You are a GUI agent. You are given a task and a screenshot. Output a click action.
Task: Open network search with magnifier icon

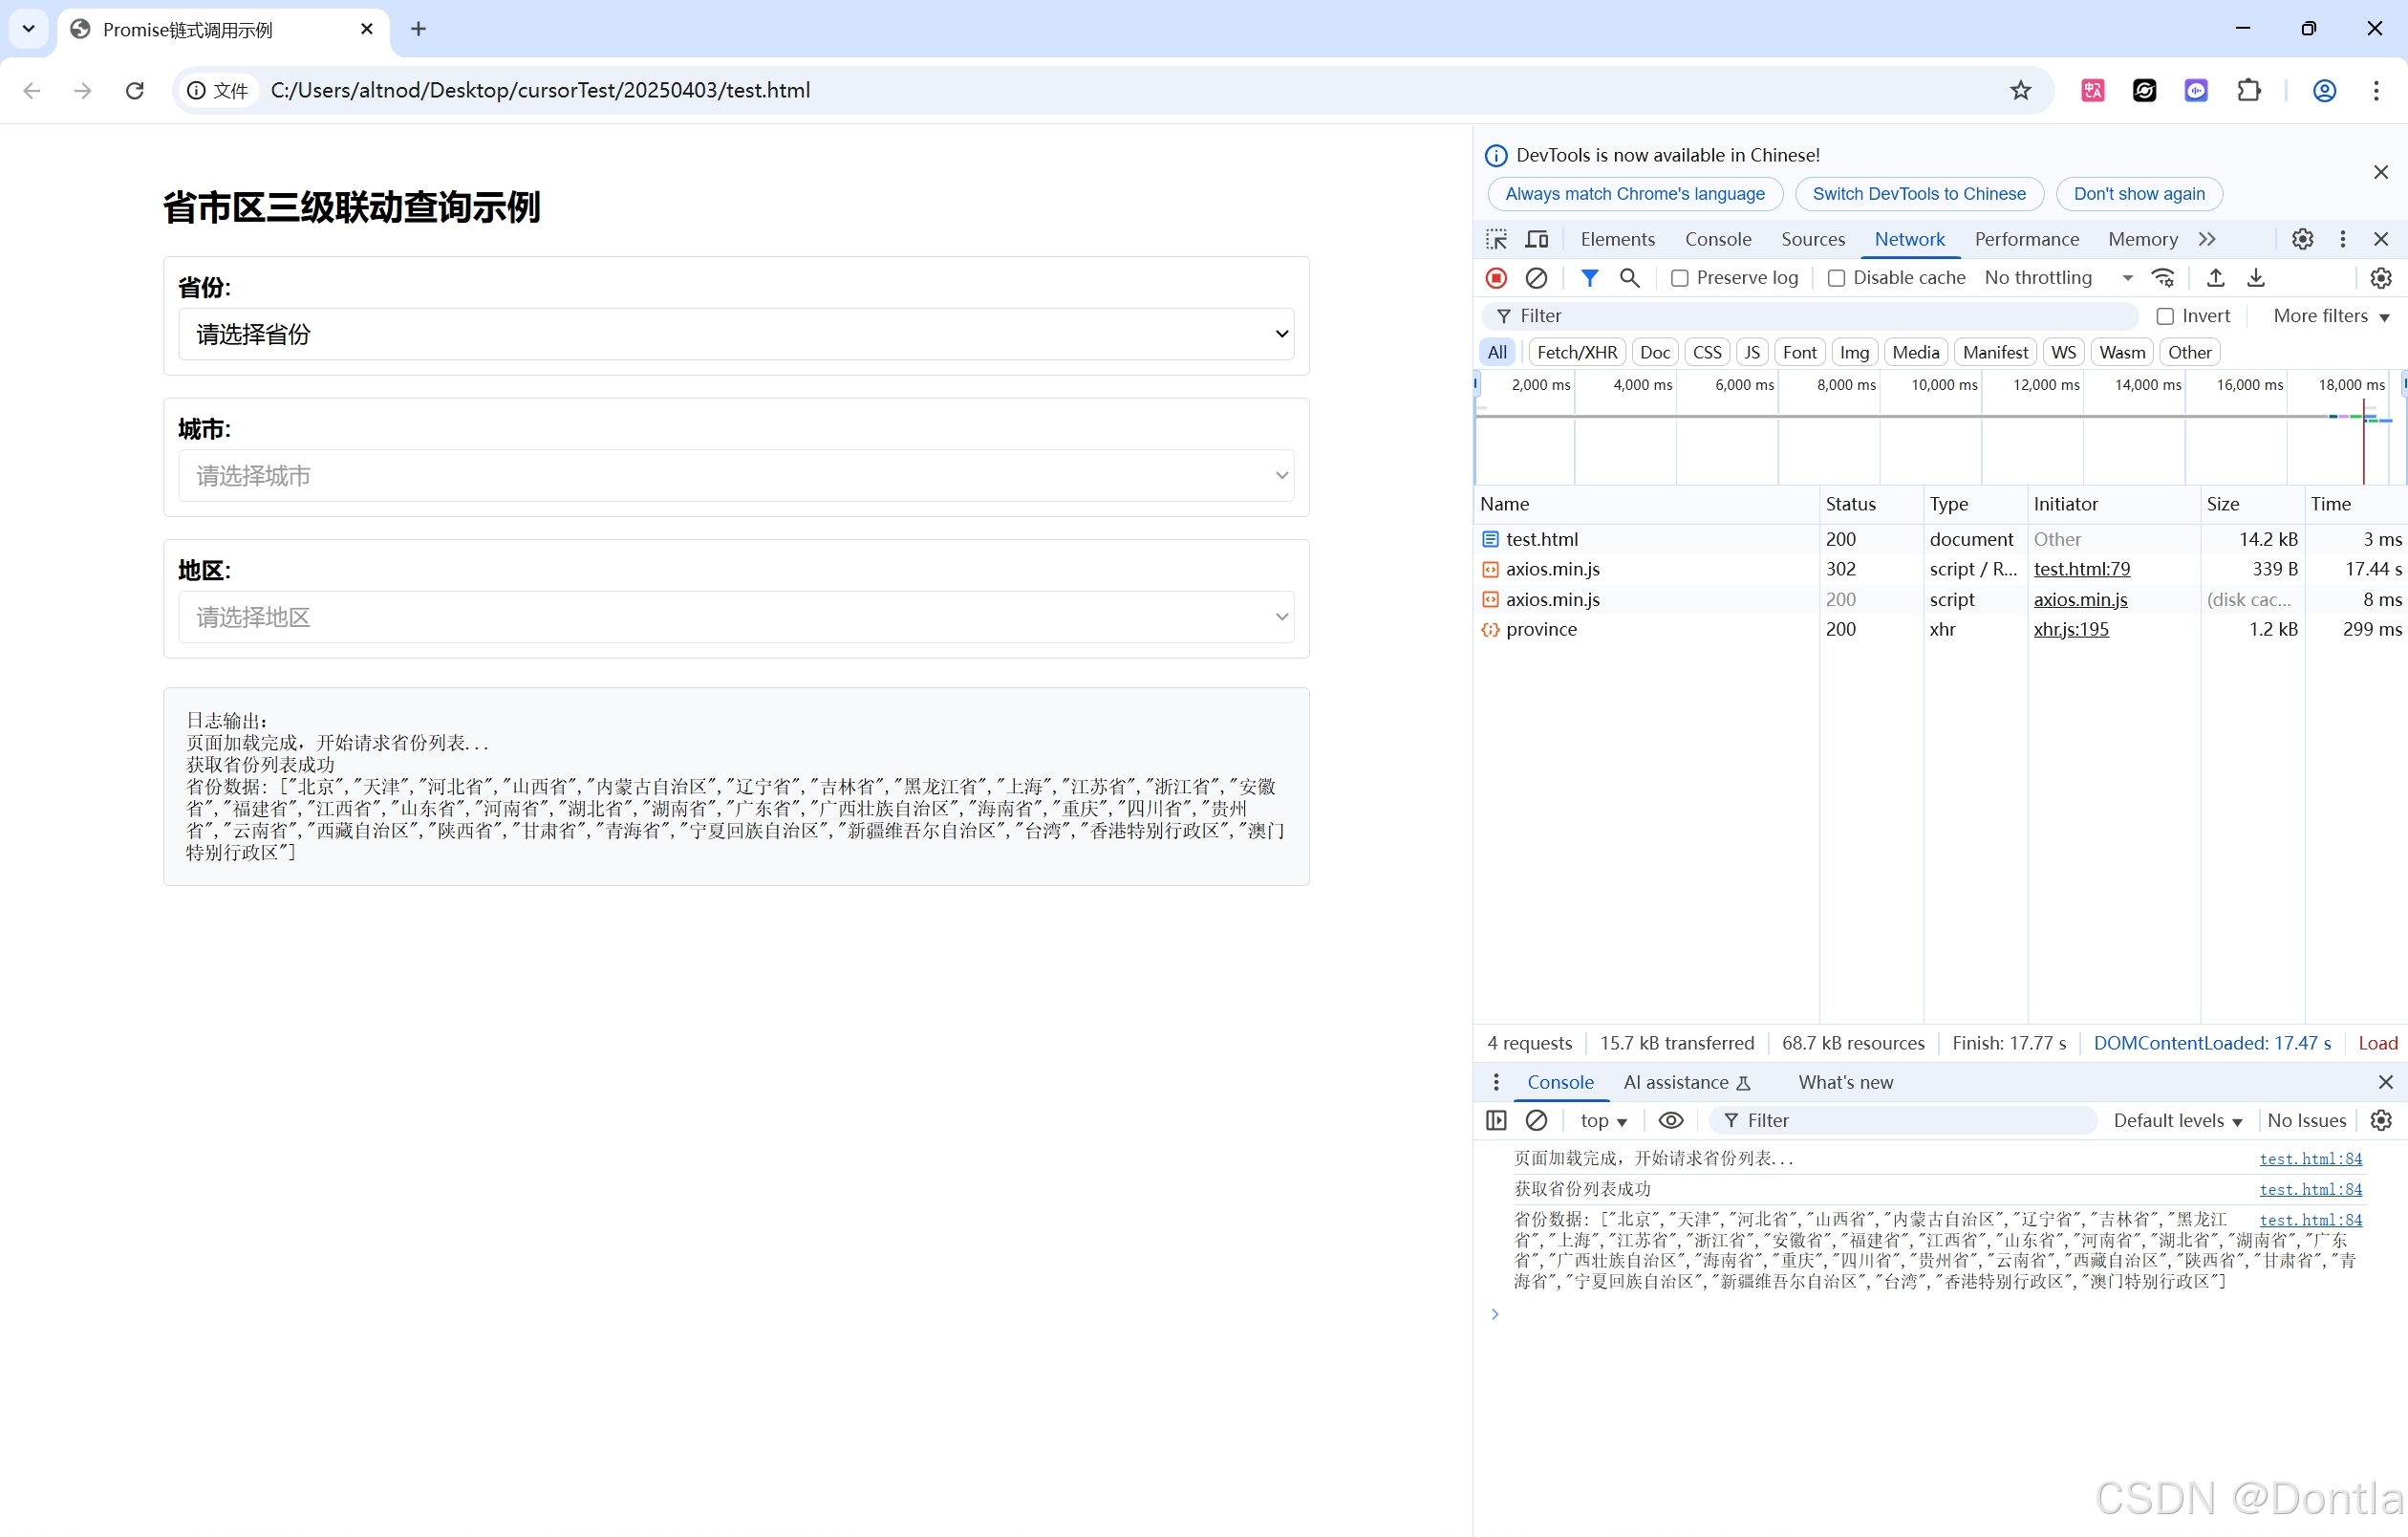[1629, 278]
